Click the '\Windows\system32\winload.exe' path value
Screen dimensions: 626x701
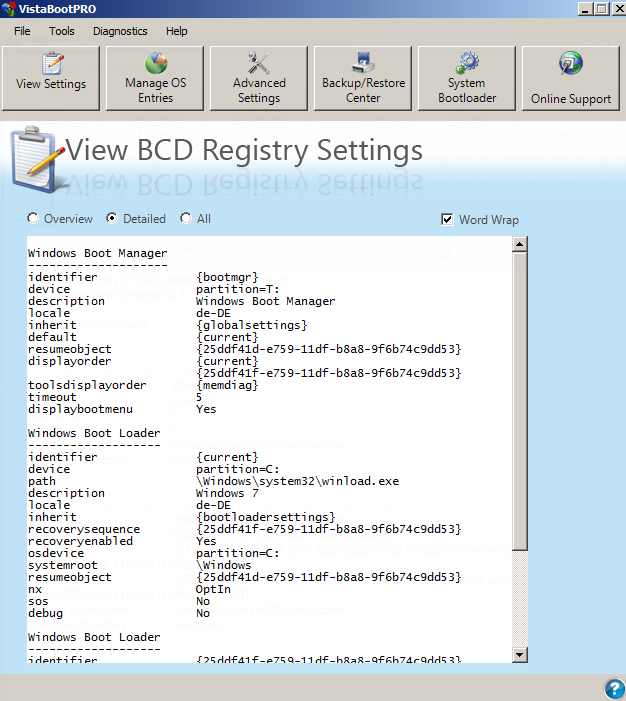click(x=297, y=481)
